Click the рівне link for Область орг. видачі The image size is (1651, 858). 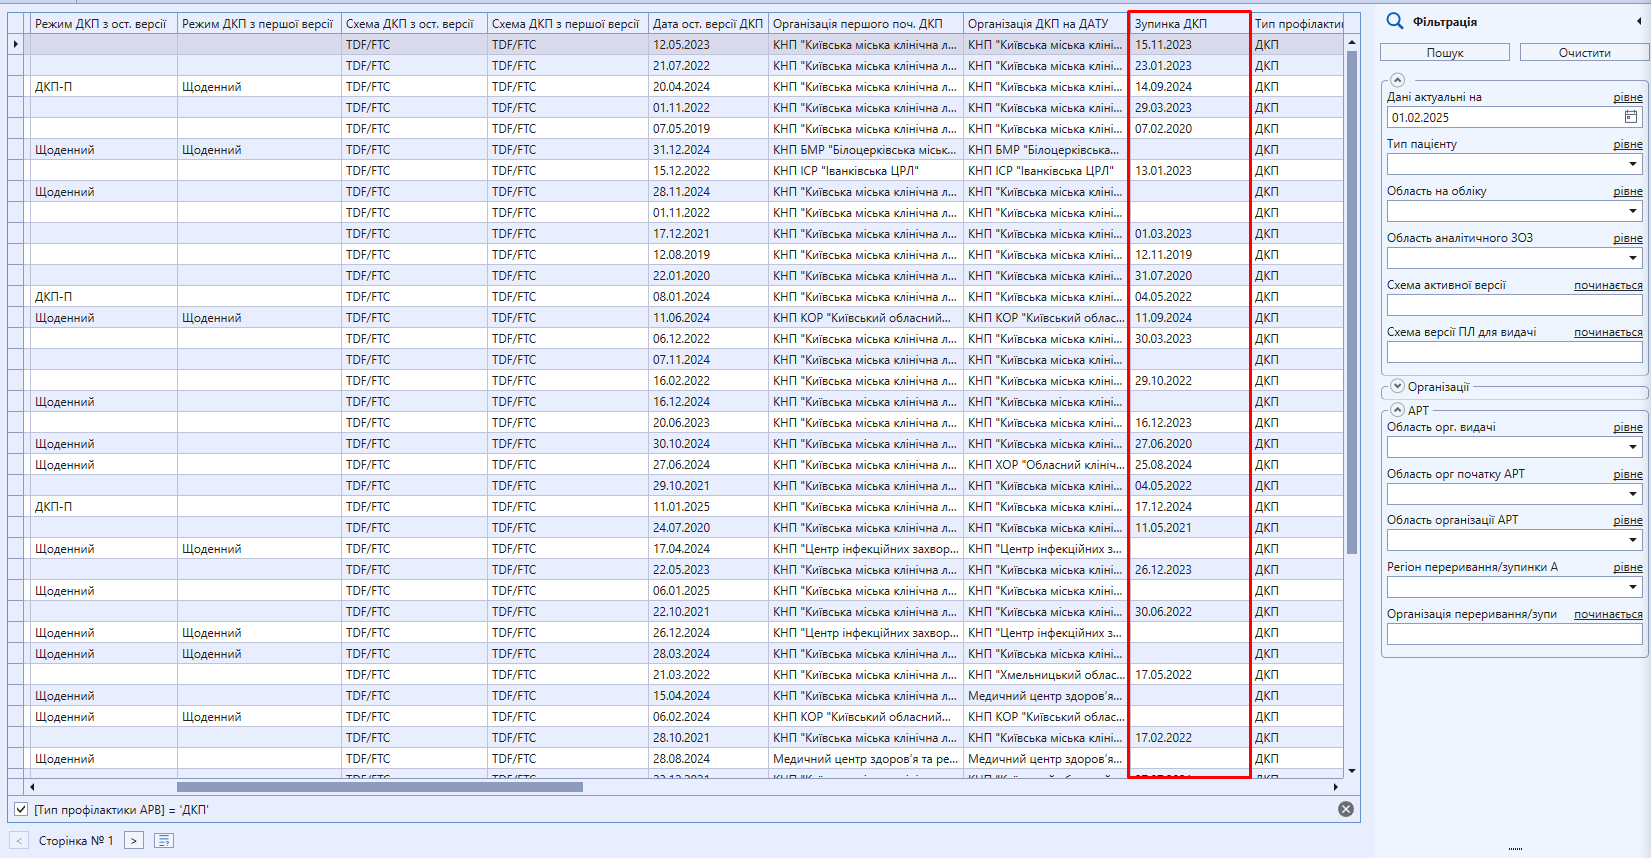[x=1628, y=427]
